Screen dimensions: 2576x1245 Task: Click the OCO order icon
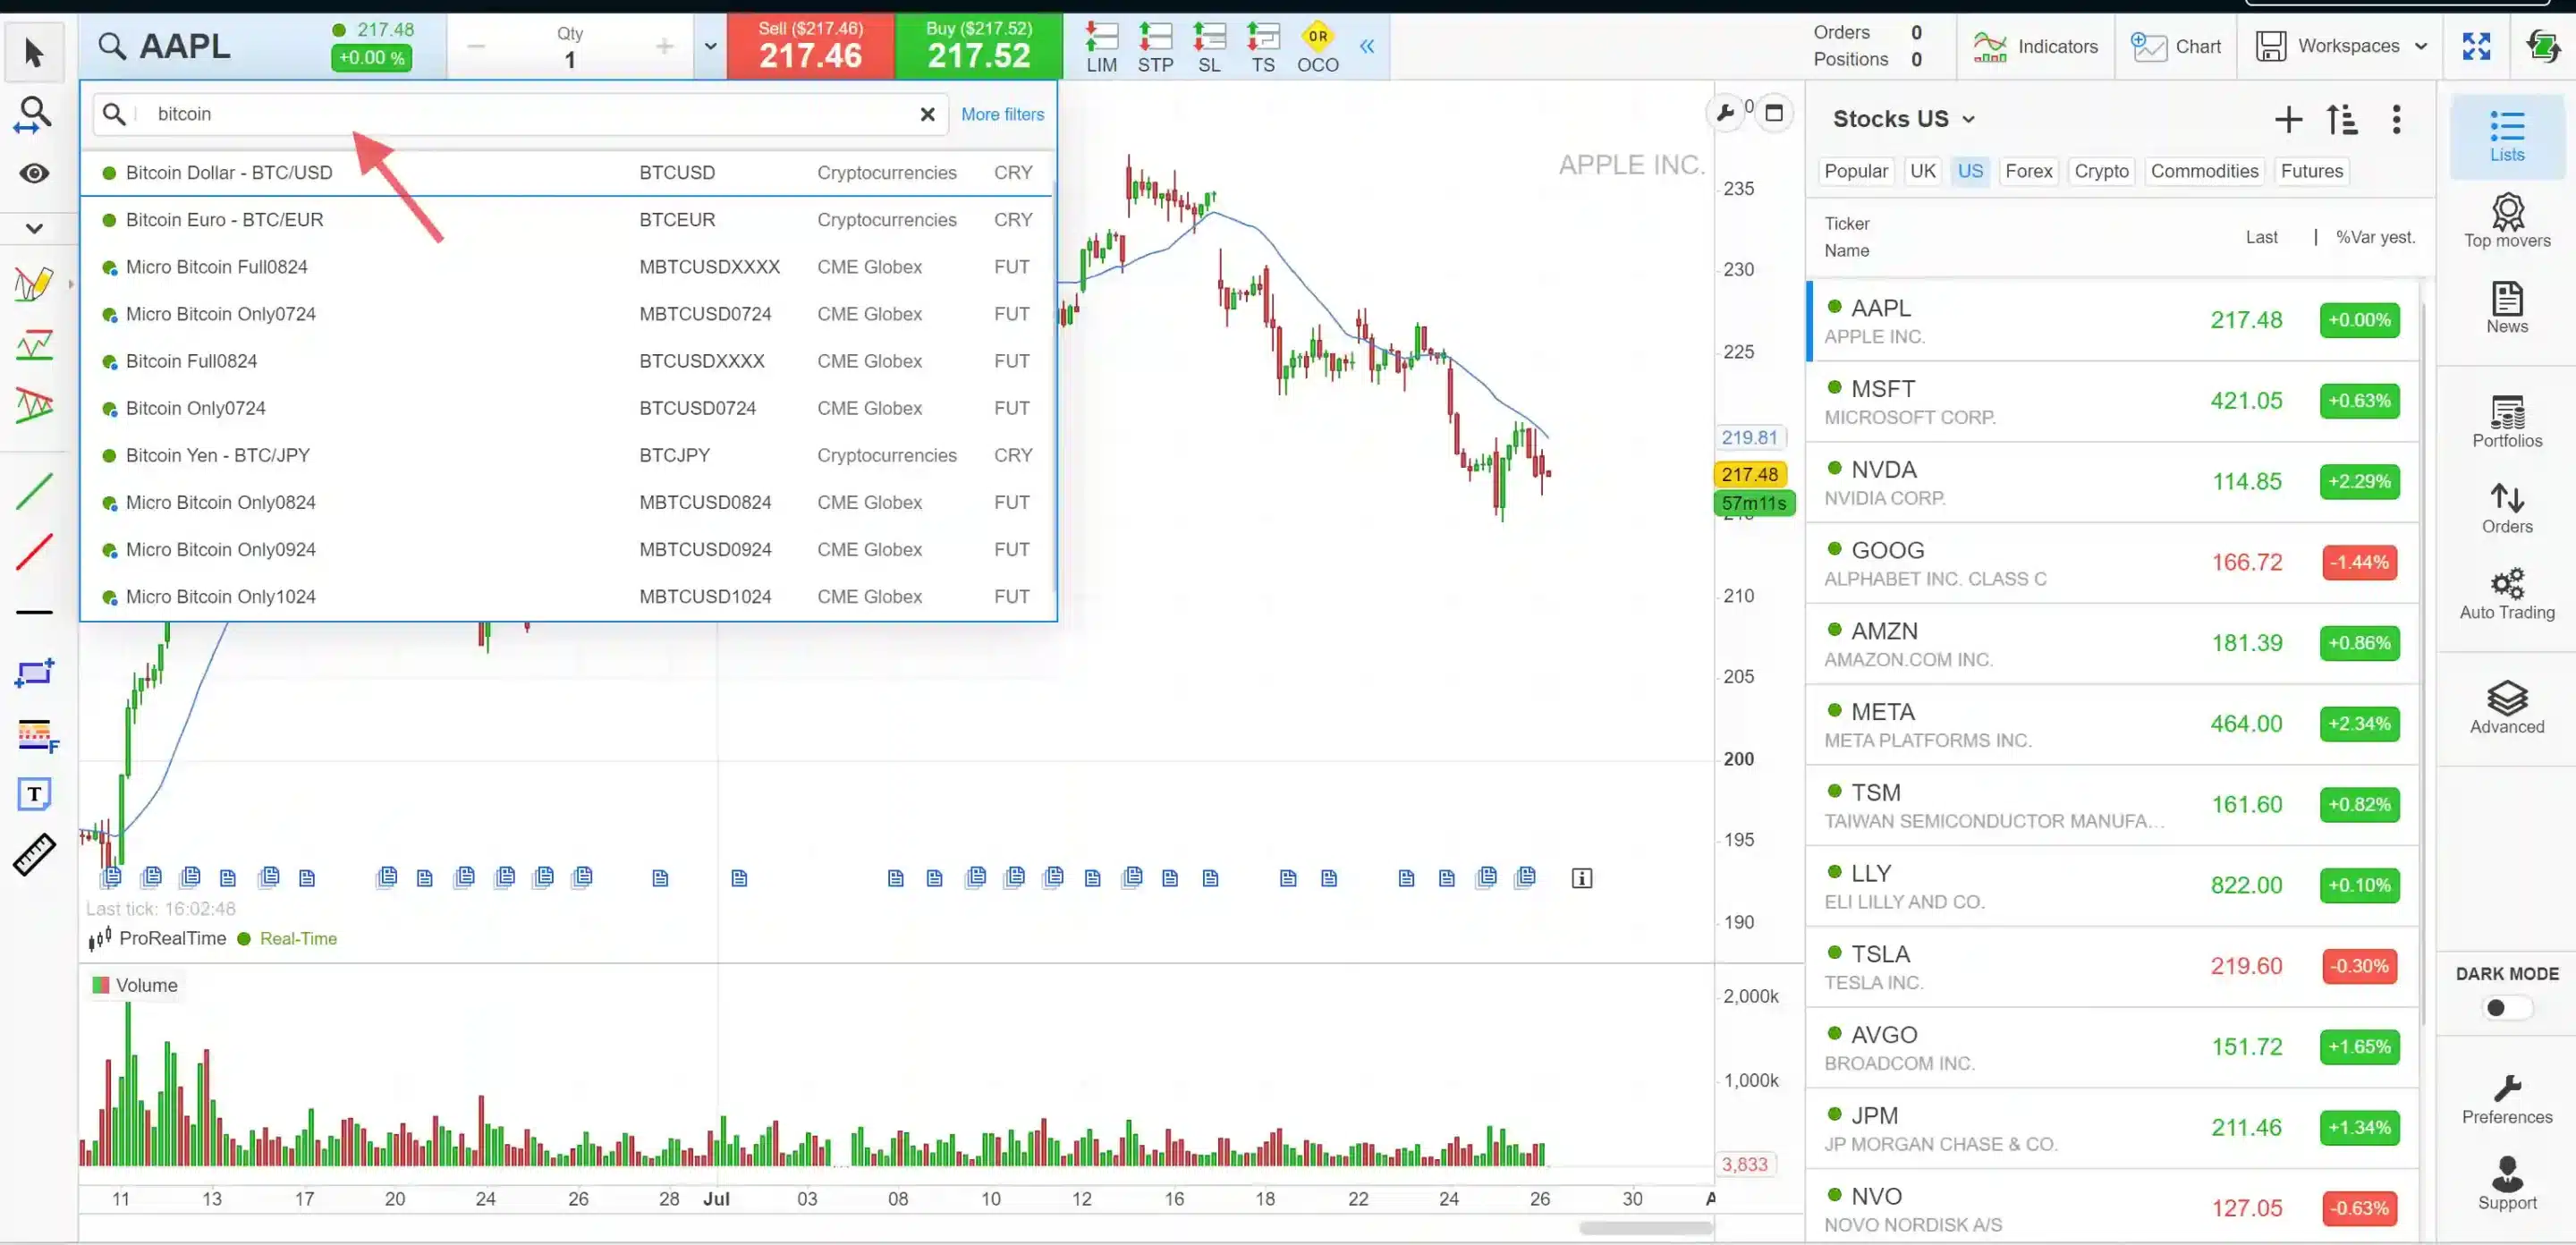[1317, 48]
